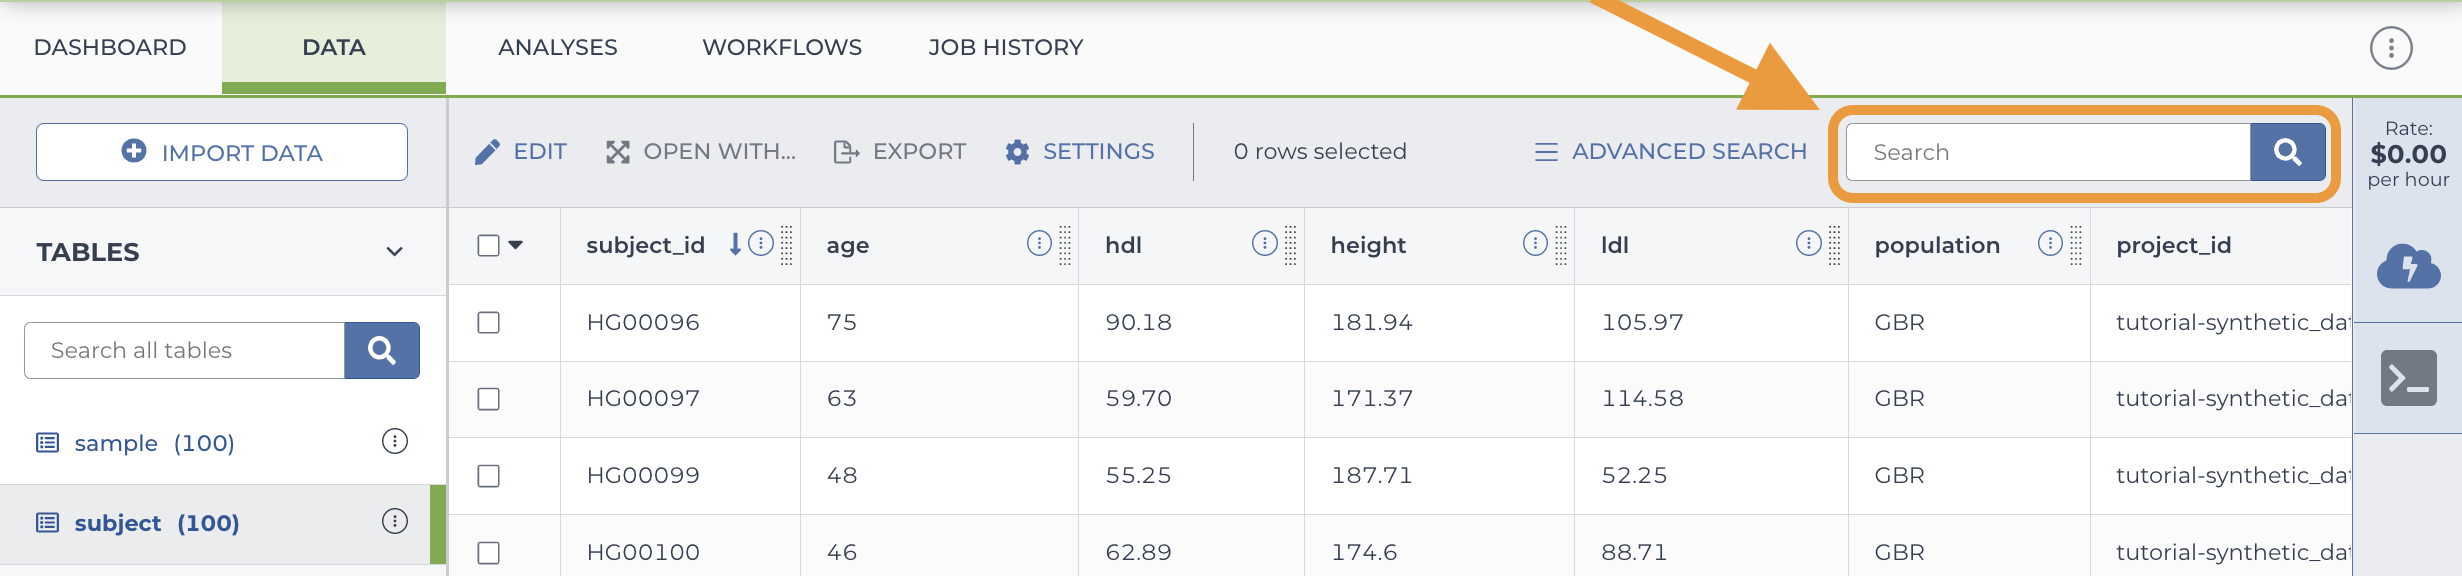Open the three-dot menu at top right

(x=2391, y=48)
